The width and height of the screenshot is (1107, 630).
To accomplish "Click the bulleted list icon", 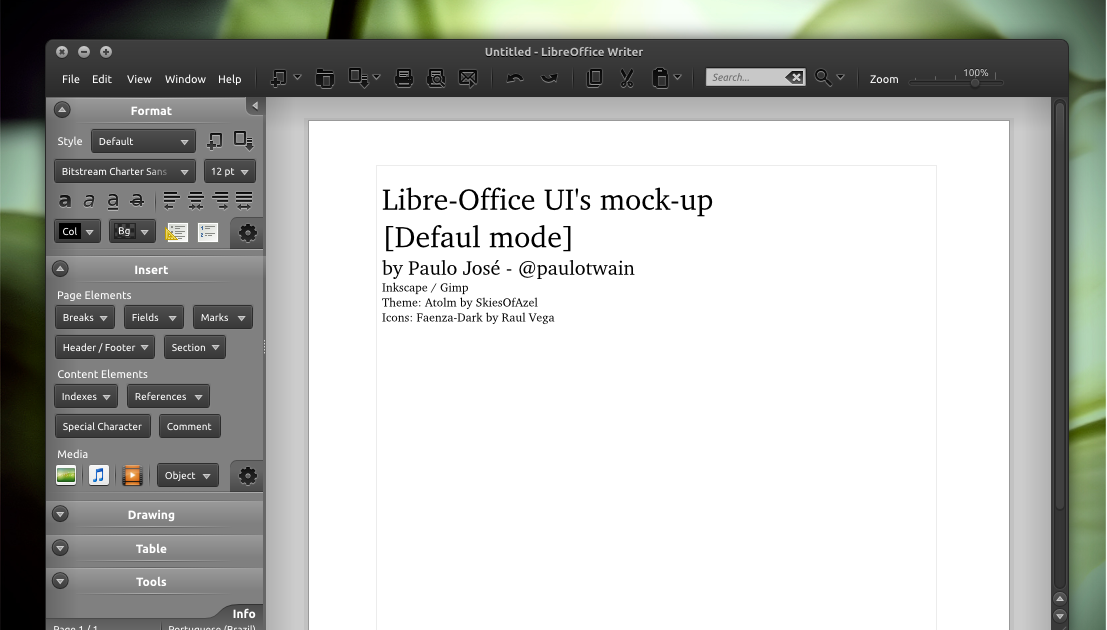I will (176, 232).
